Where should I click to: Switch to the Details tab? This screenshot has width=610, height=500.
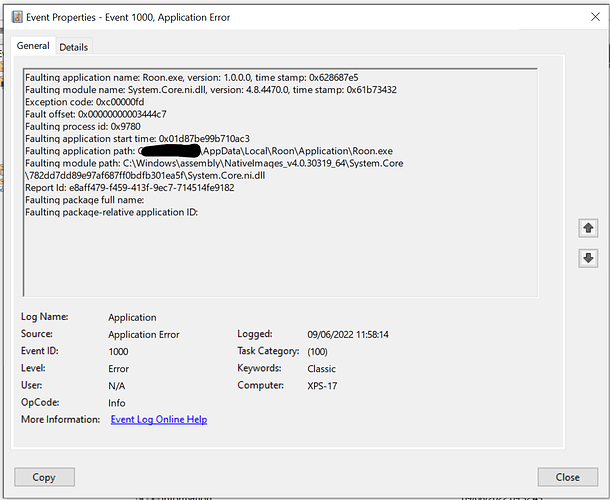[74, 47]
